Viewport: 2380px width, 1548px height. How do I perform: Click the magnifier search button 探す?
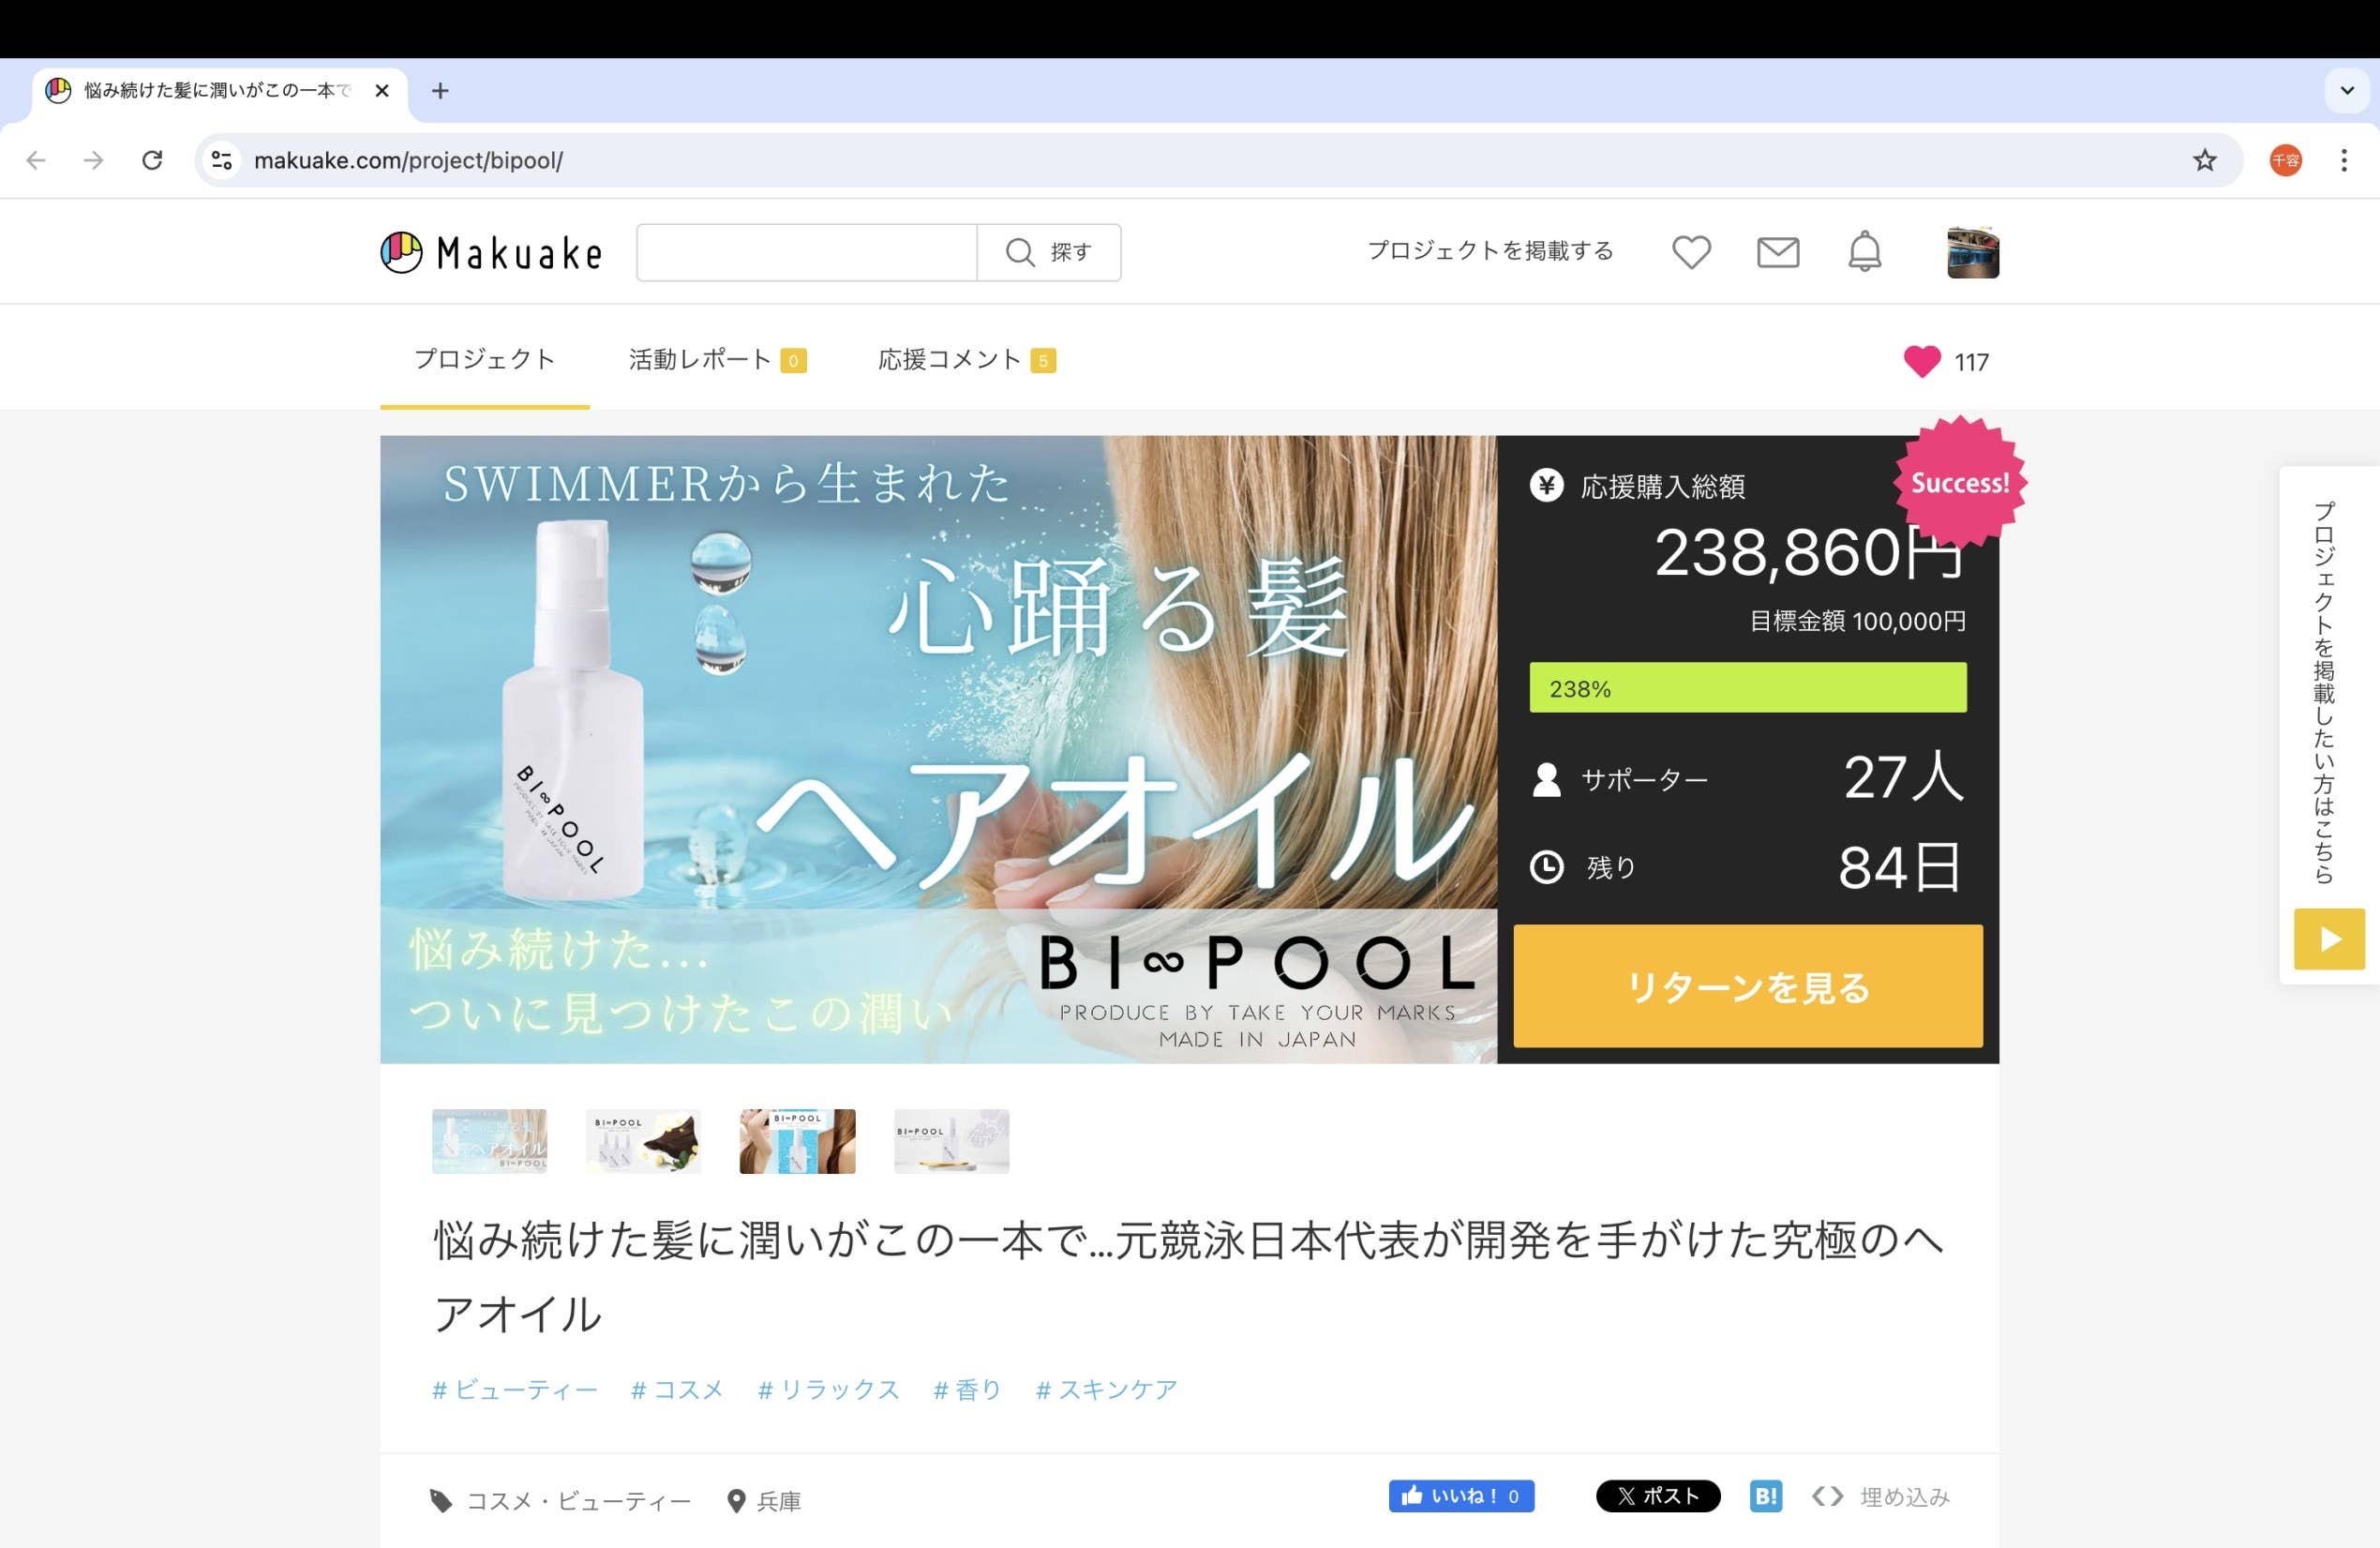click(1048, 252)
